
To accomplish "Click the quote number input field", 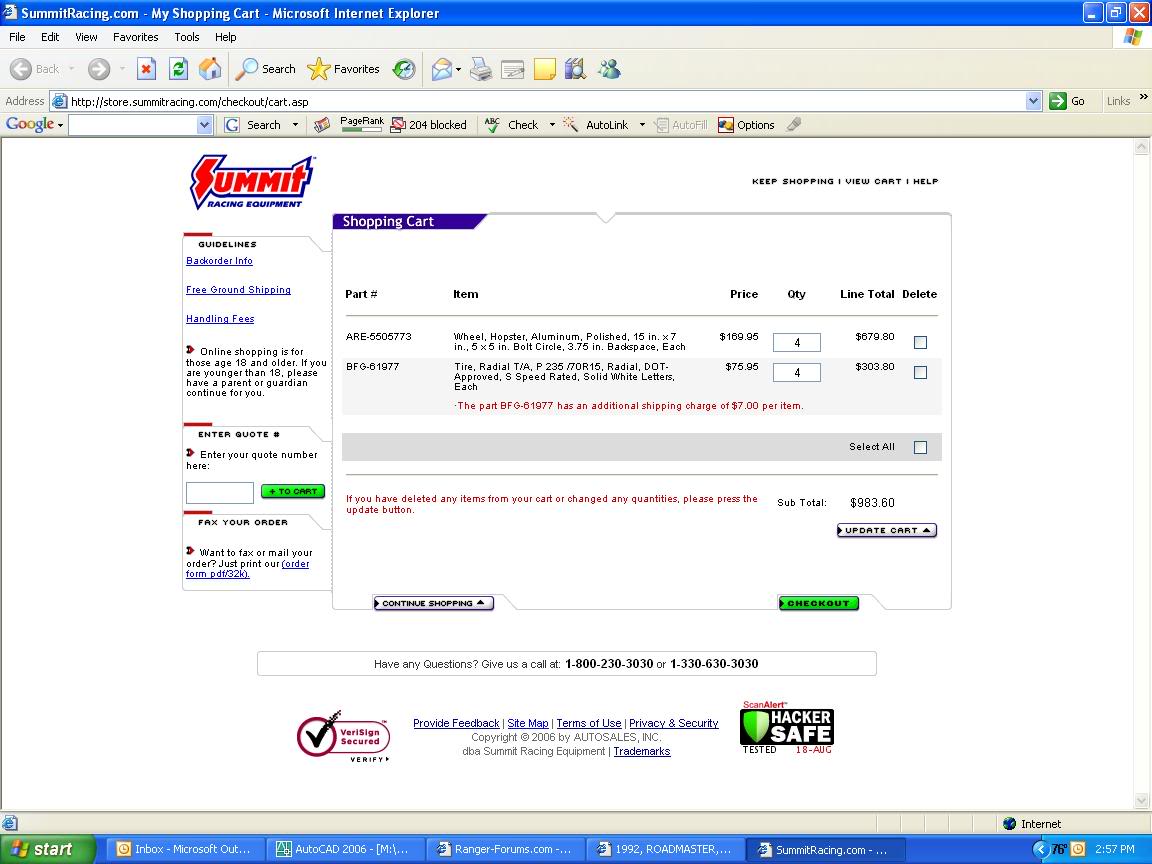I will tap(220, 492).
